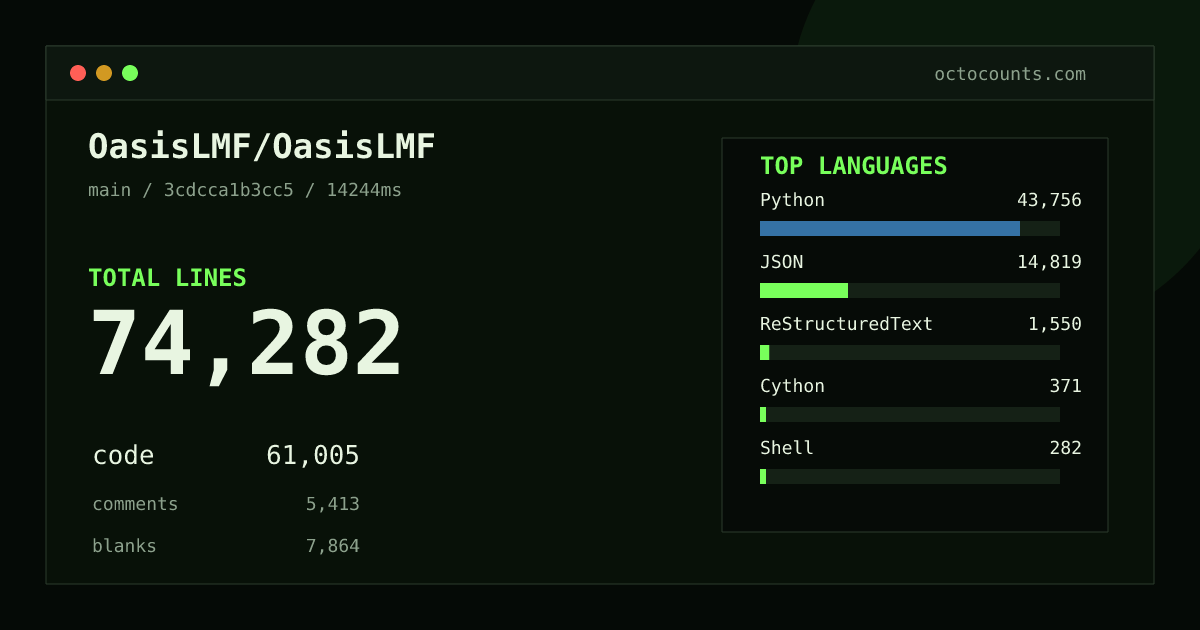Select the code count 61,005
1200x630 pixels.
click(313, 456)
